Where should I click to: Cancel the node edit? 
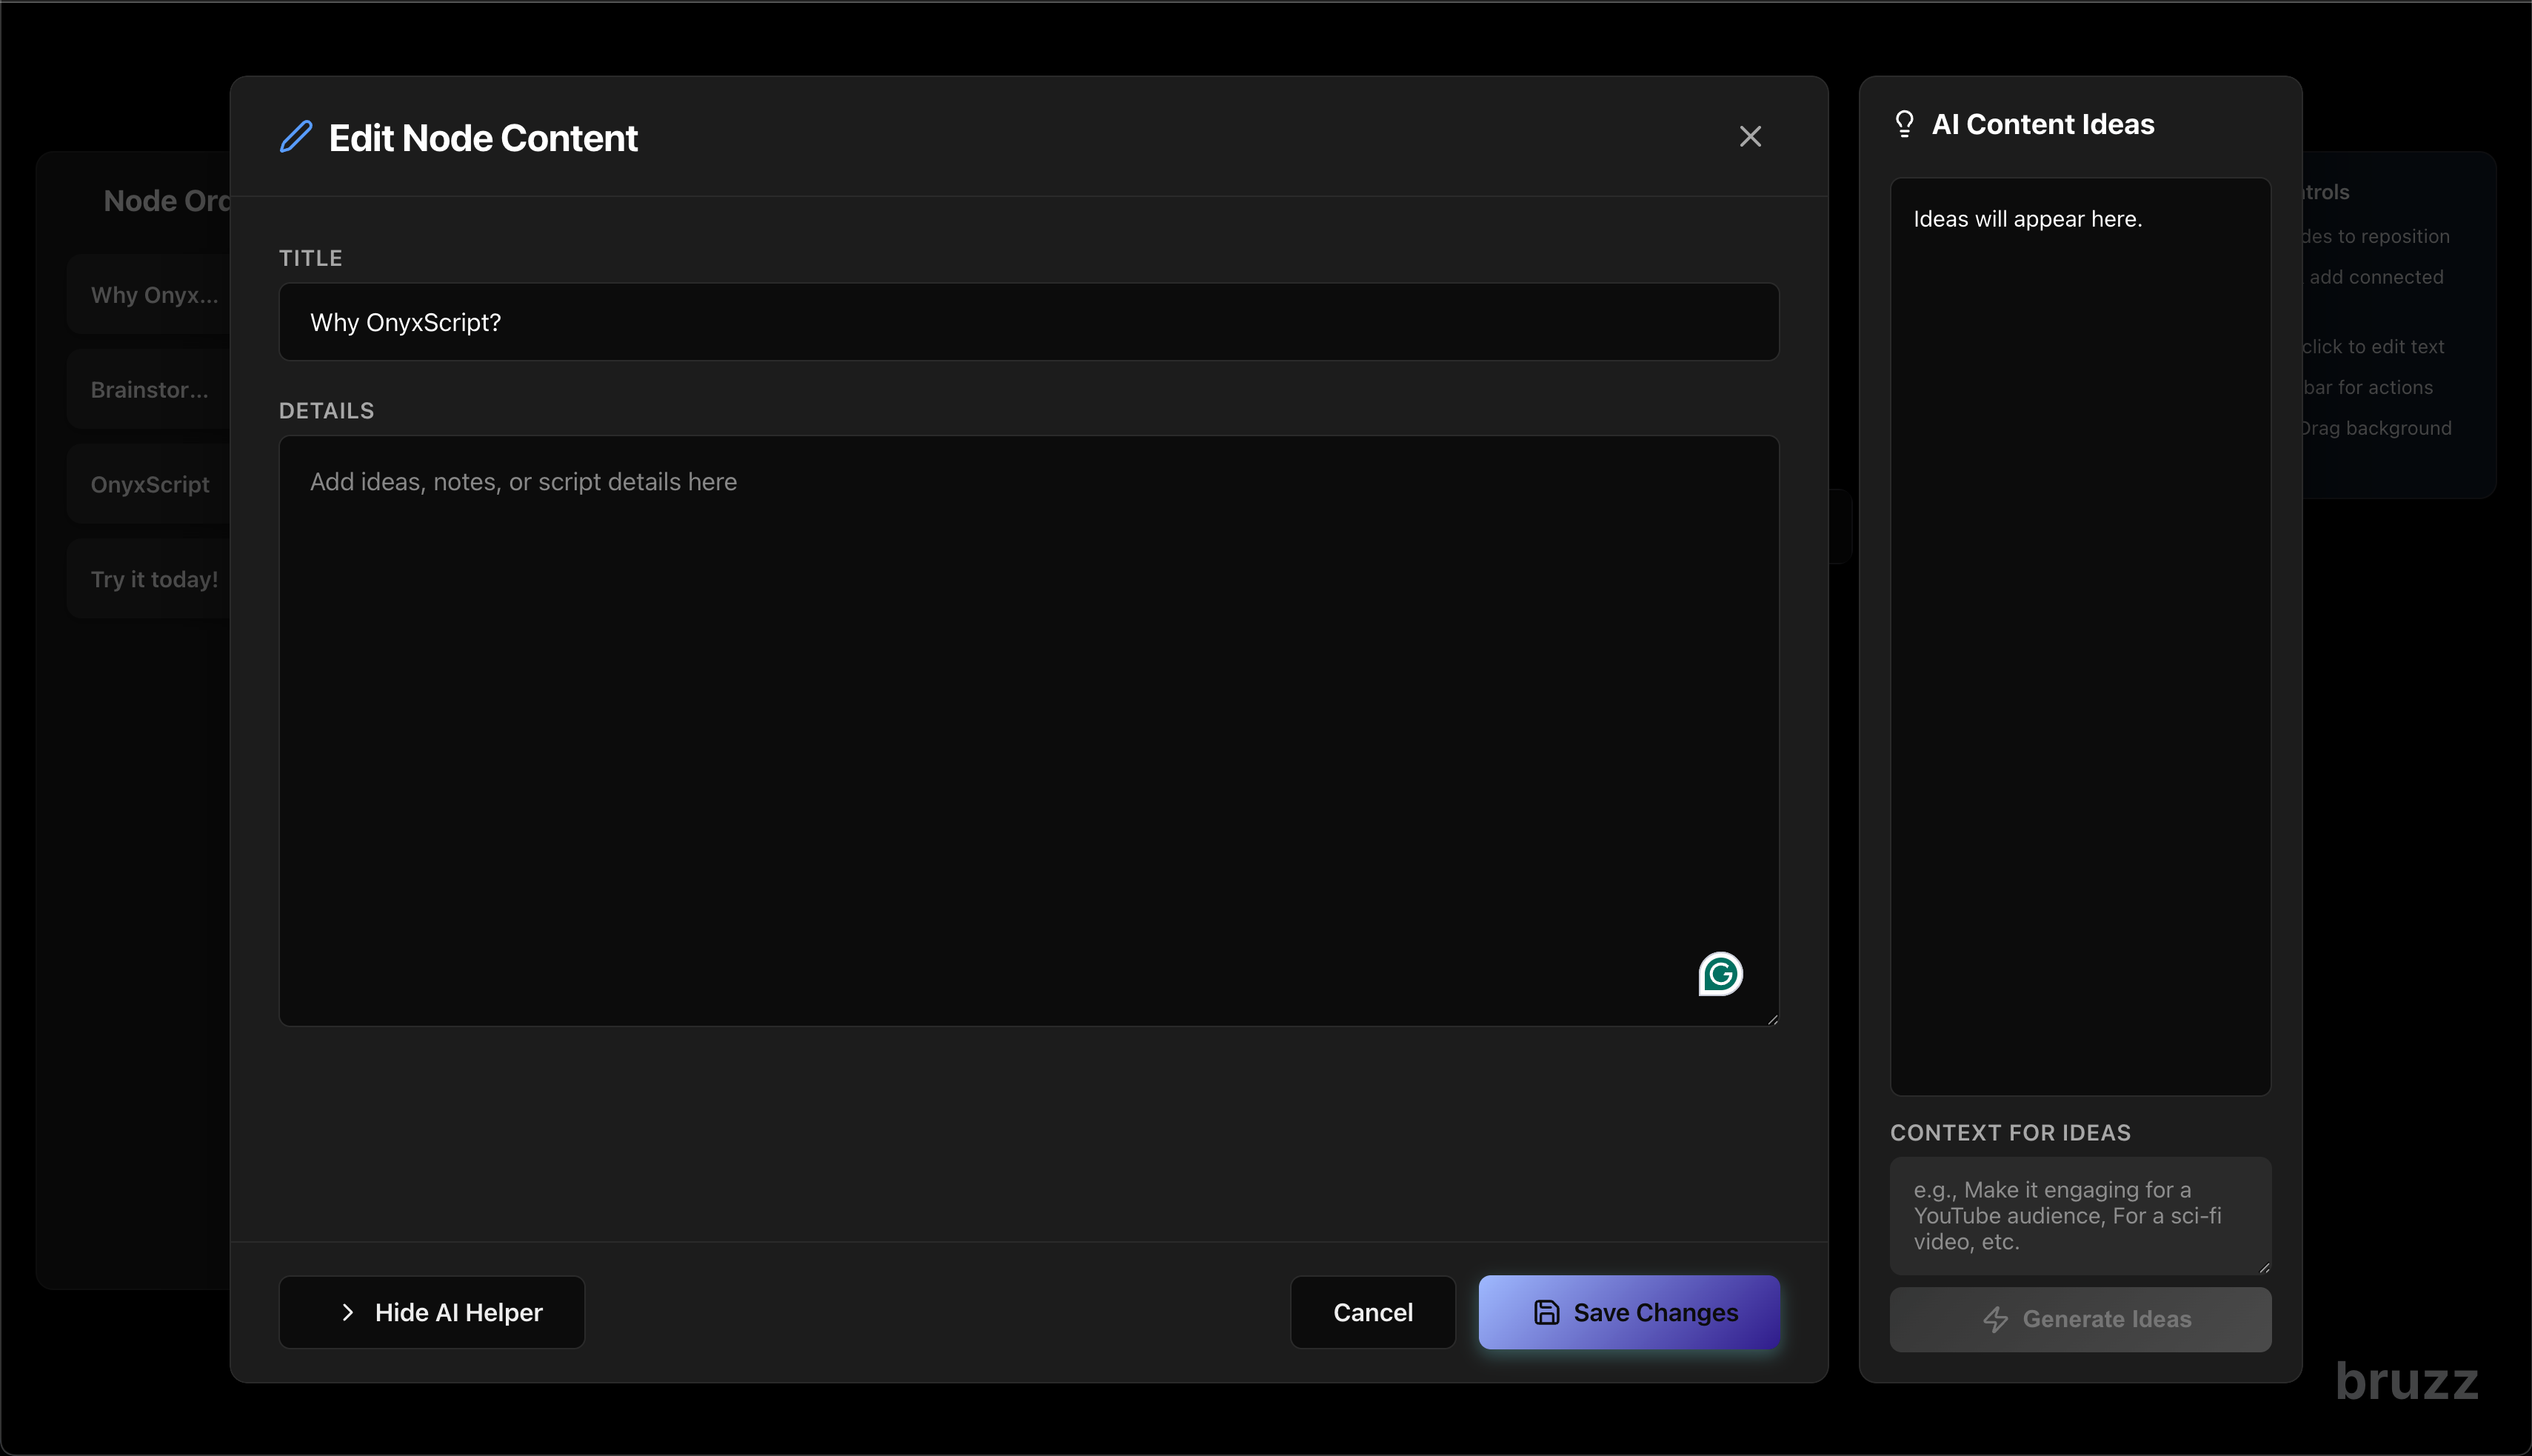coord(1373,1312)
